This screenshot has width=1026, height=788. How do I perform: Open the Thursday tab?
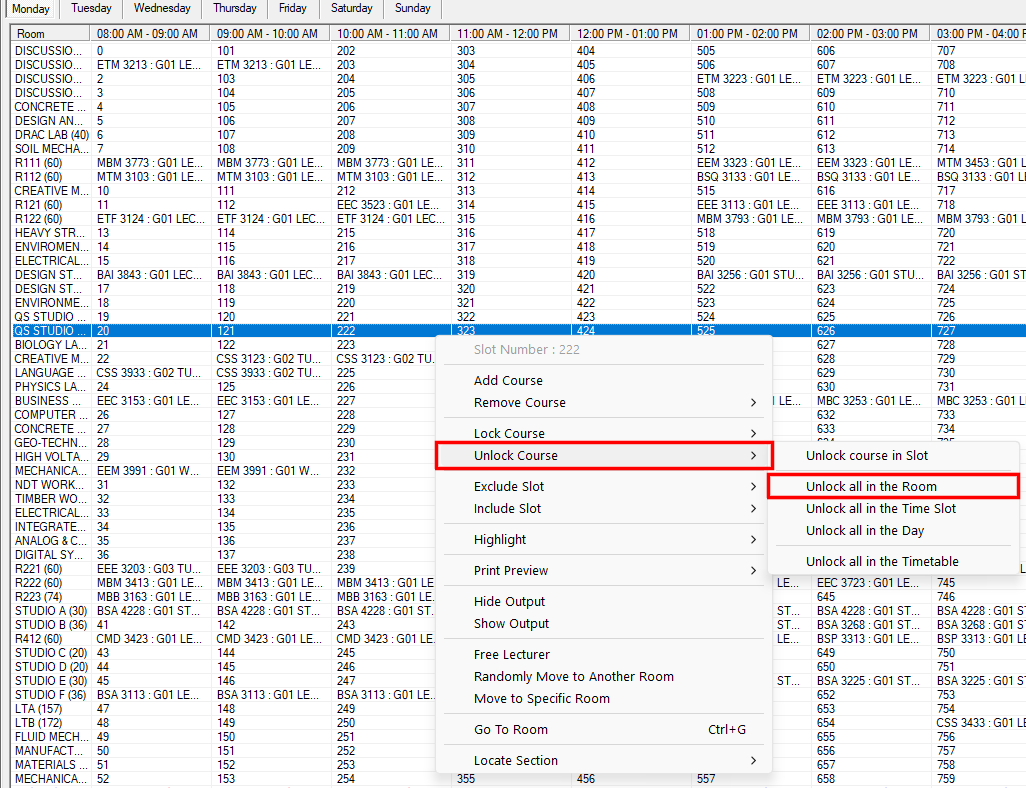click(x=235, y=9)
